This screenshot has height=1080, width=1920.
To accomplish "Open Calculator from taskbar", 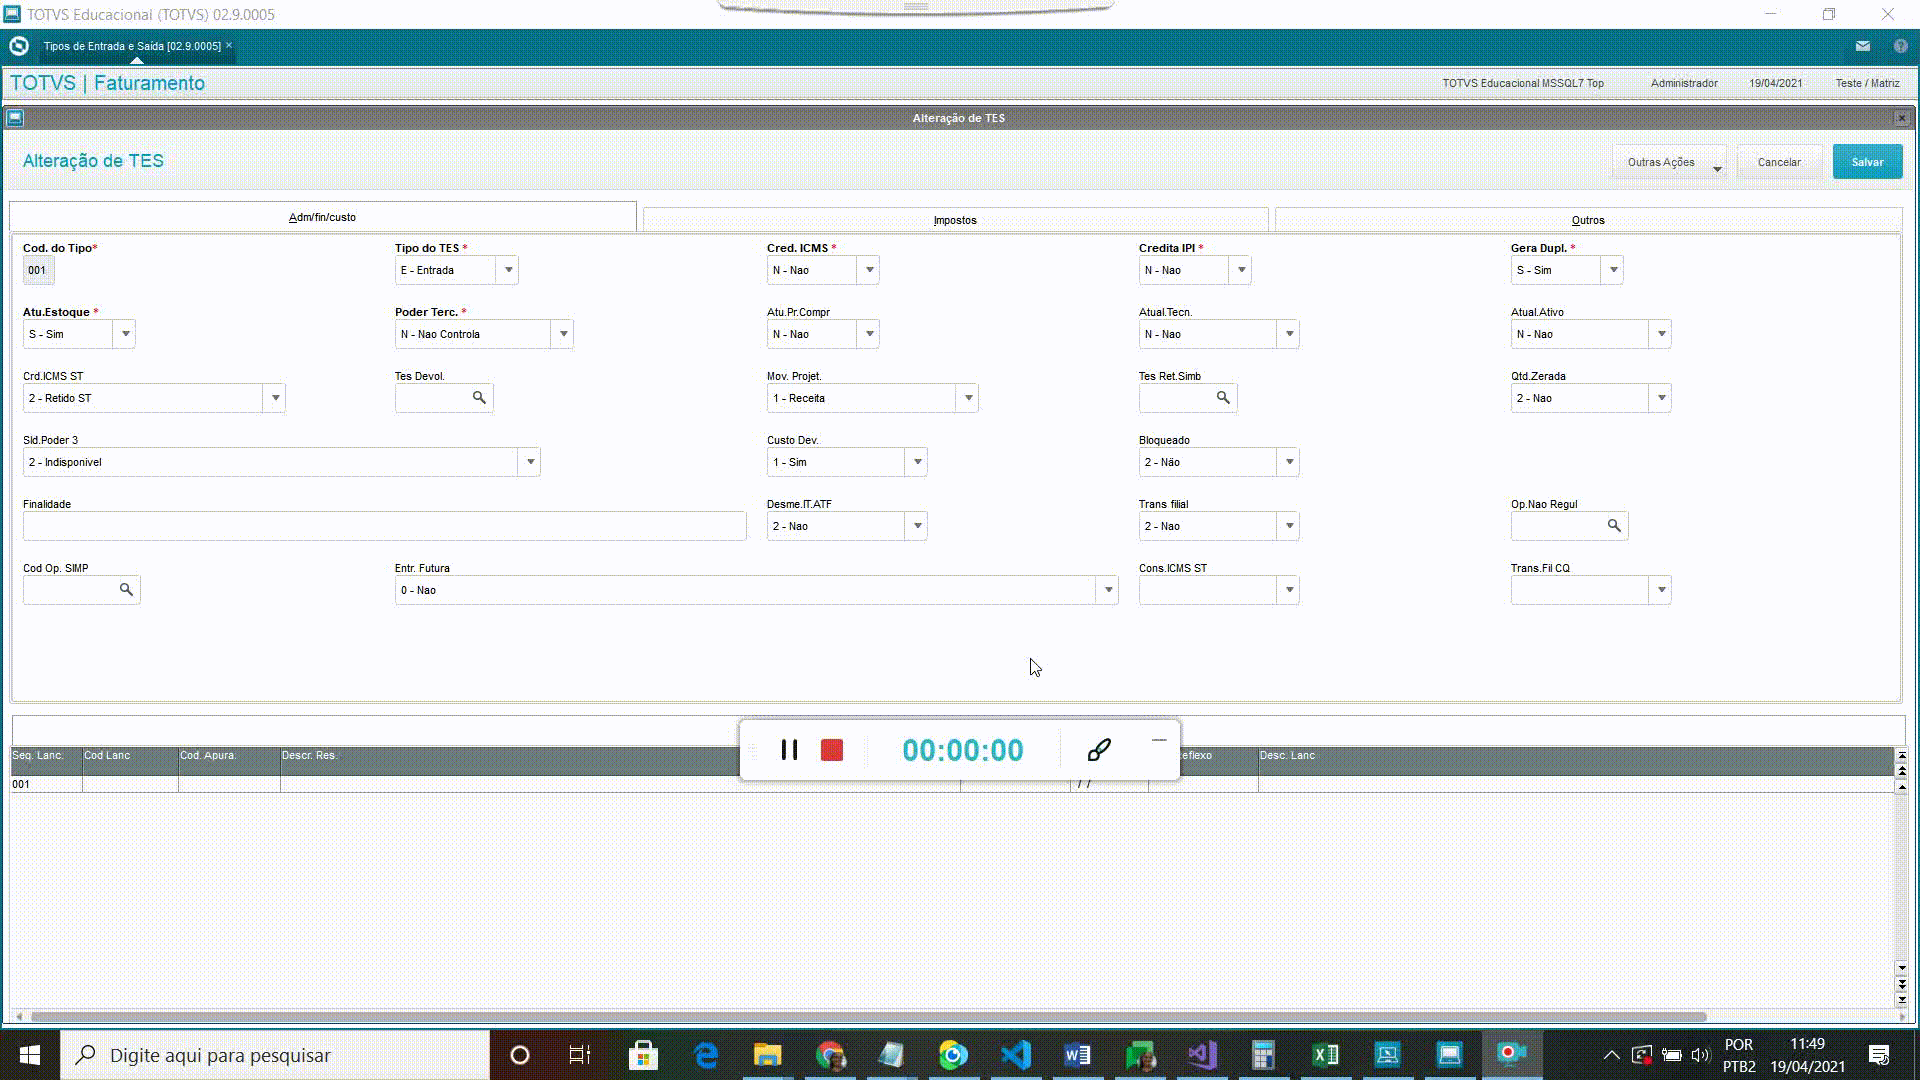I will click(1263, 1055).
